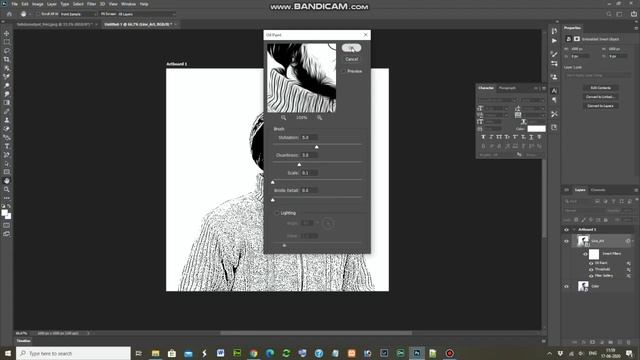
Task: Click Faux Bold in Character panel
Action: (x=483, y=137)
